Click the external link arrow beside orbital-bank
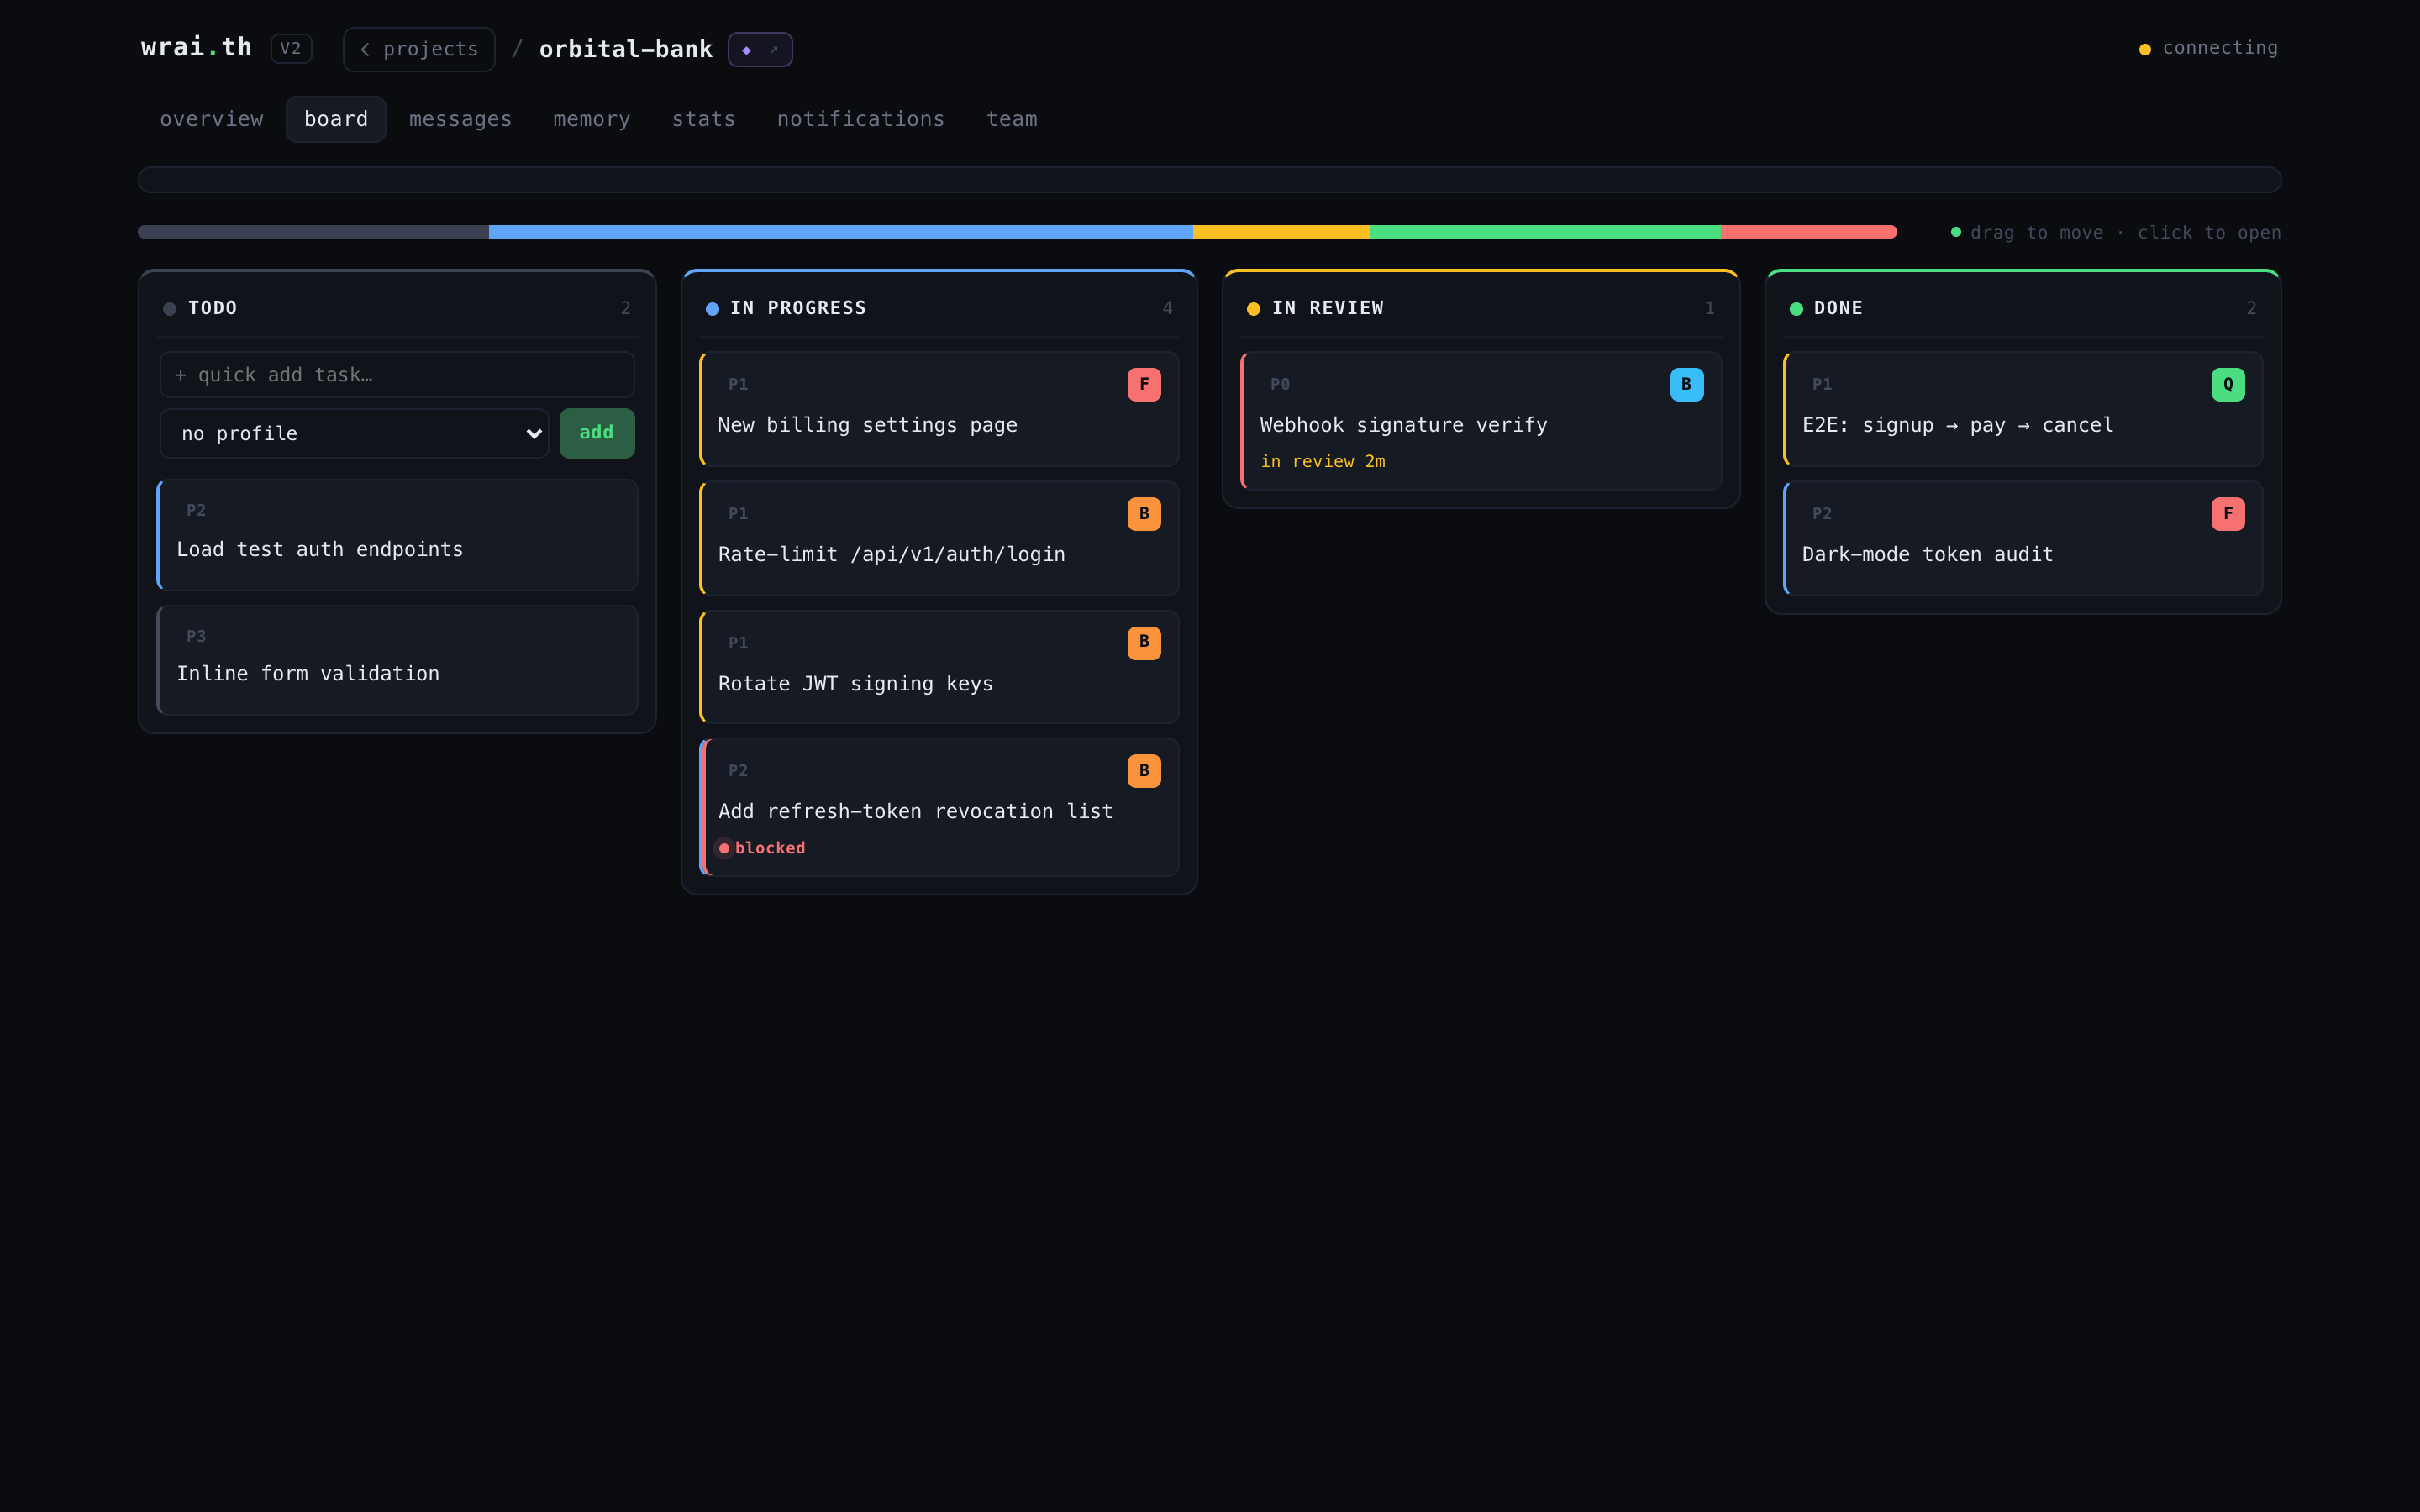 (773, 50)
